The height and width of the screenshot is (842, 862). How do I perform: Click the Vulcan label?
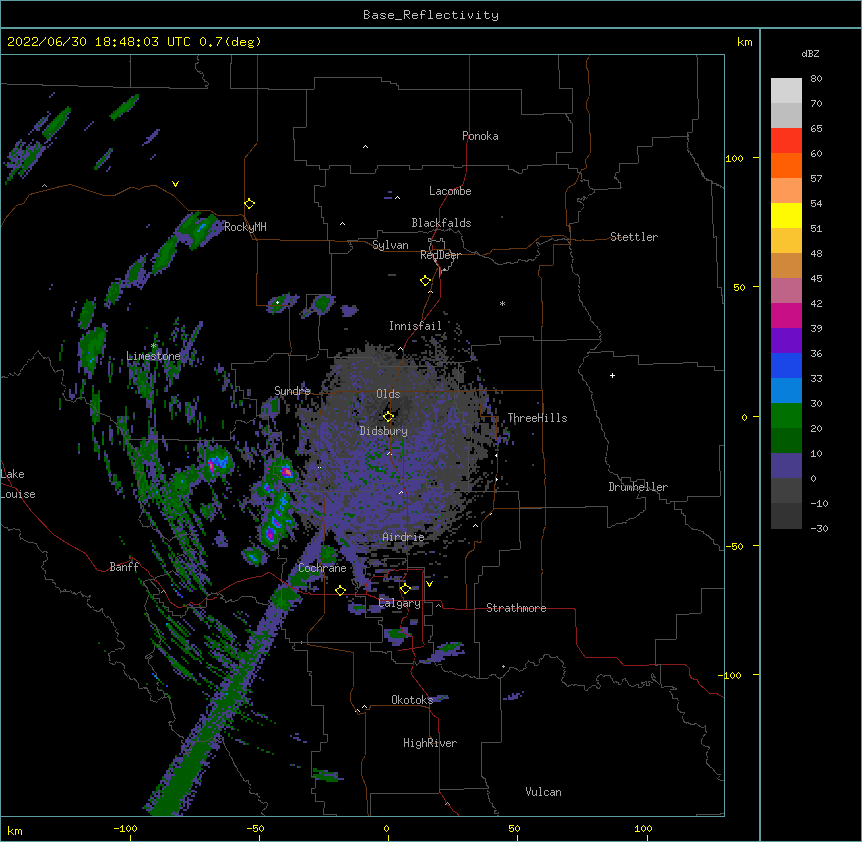pyautogui.click(x=543, y=792)
